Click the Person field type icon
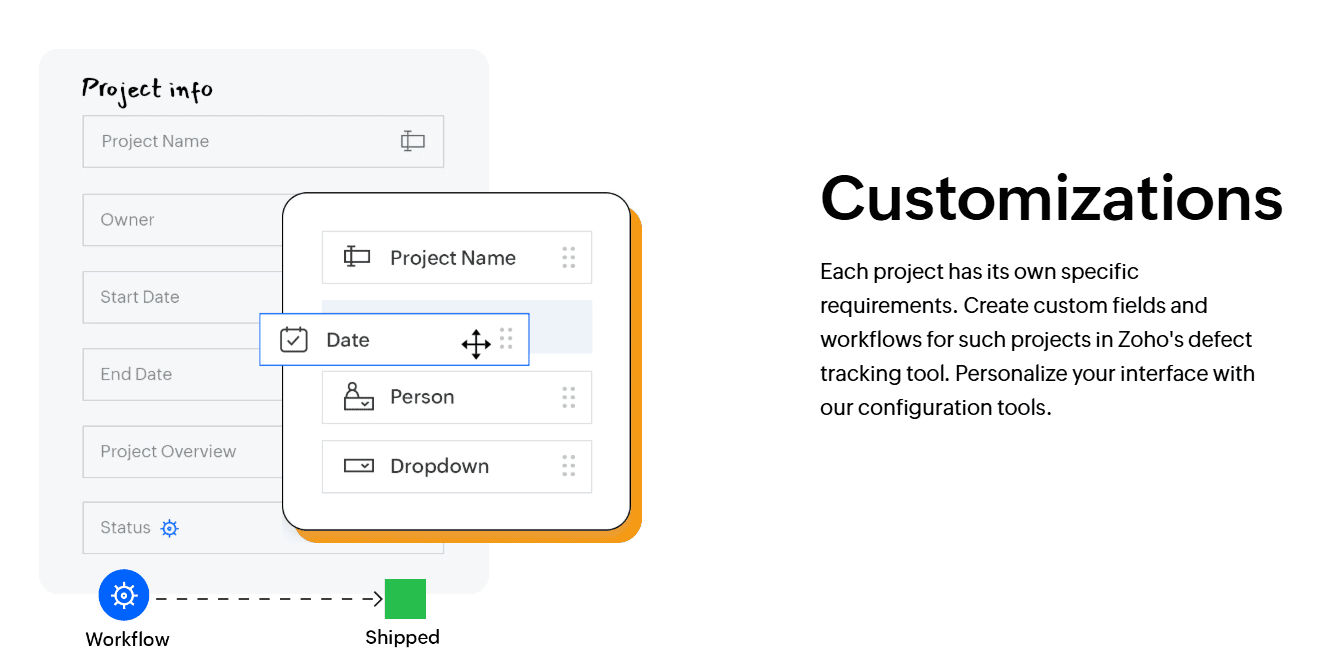This screenshot has height=661, width=1320. [358, 397]
